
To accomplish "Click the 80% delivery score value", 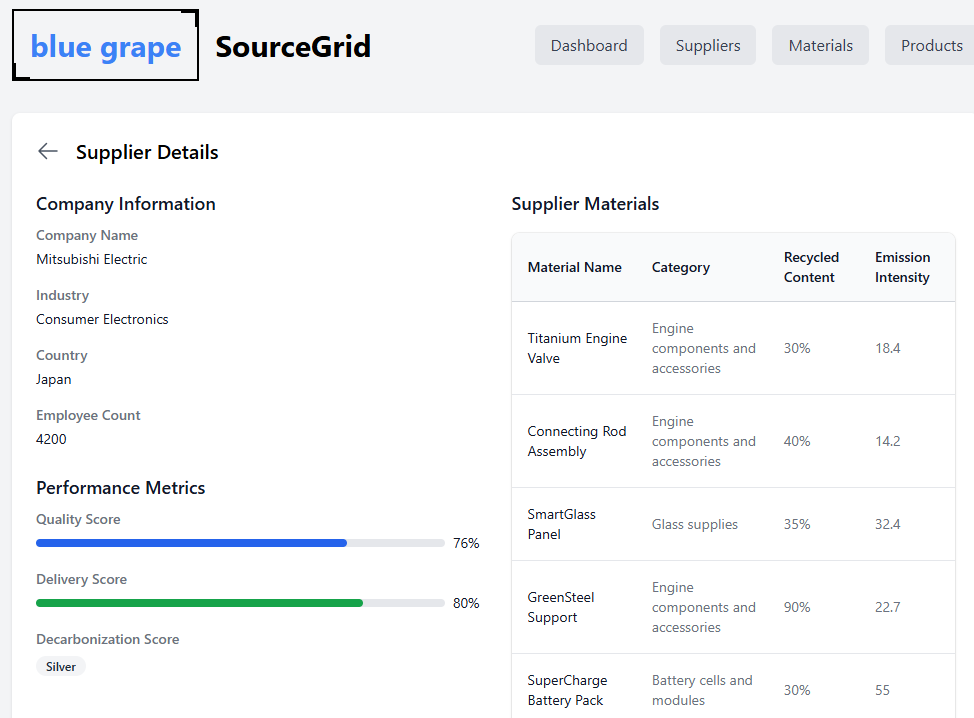I will coord(466,603).
